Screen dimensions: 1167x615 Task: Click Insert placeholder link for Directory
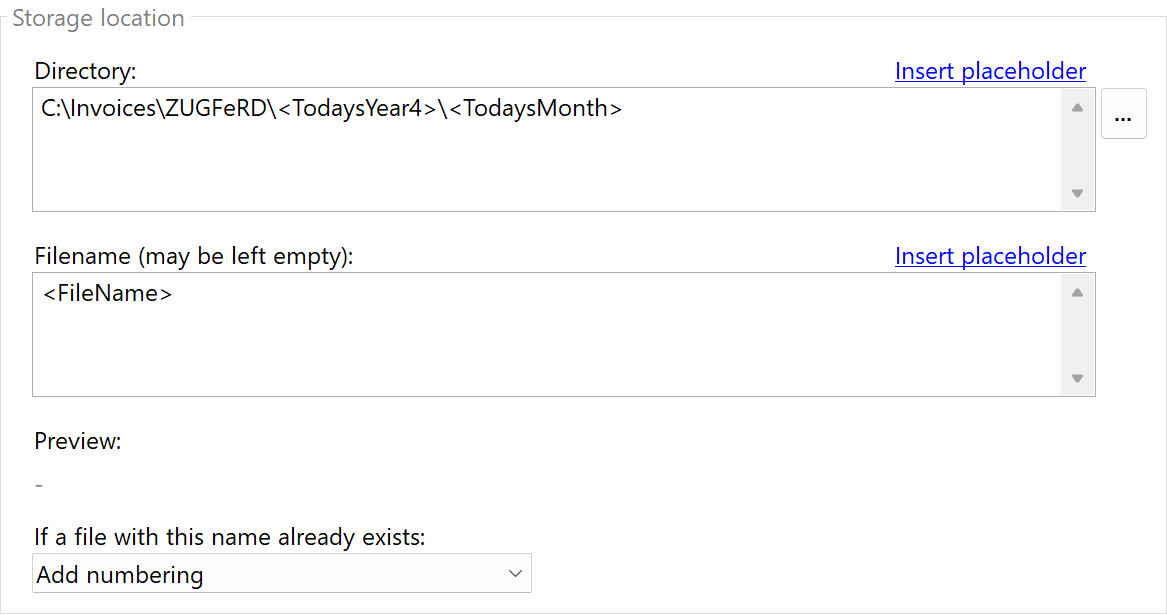click(x=990, y=71)
